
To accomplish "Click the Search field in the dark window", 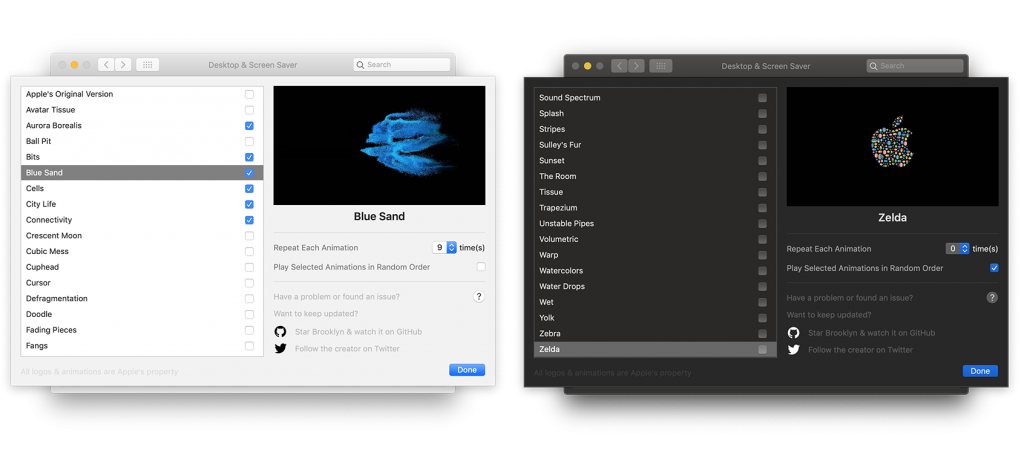I will tap(915, 66).
